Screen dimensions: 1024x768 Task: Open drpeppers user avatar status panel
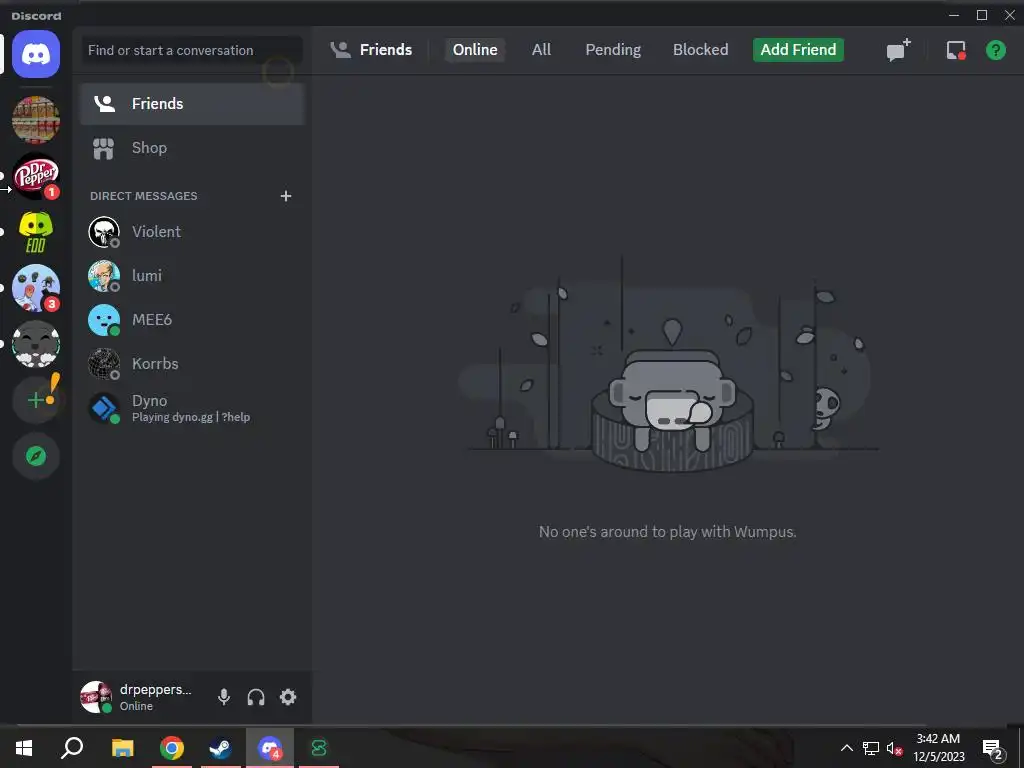pyautogui.click(x=96, y=697)
